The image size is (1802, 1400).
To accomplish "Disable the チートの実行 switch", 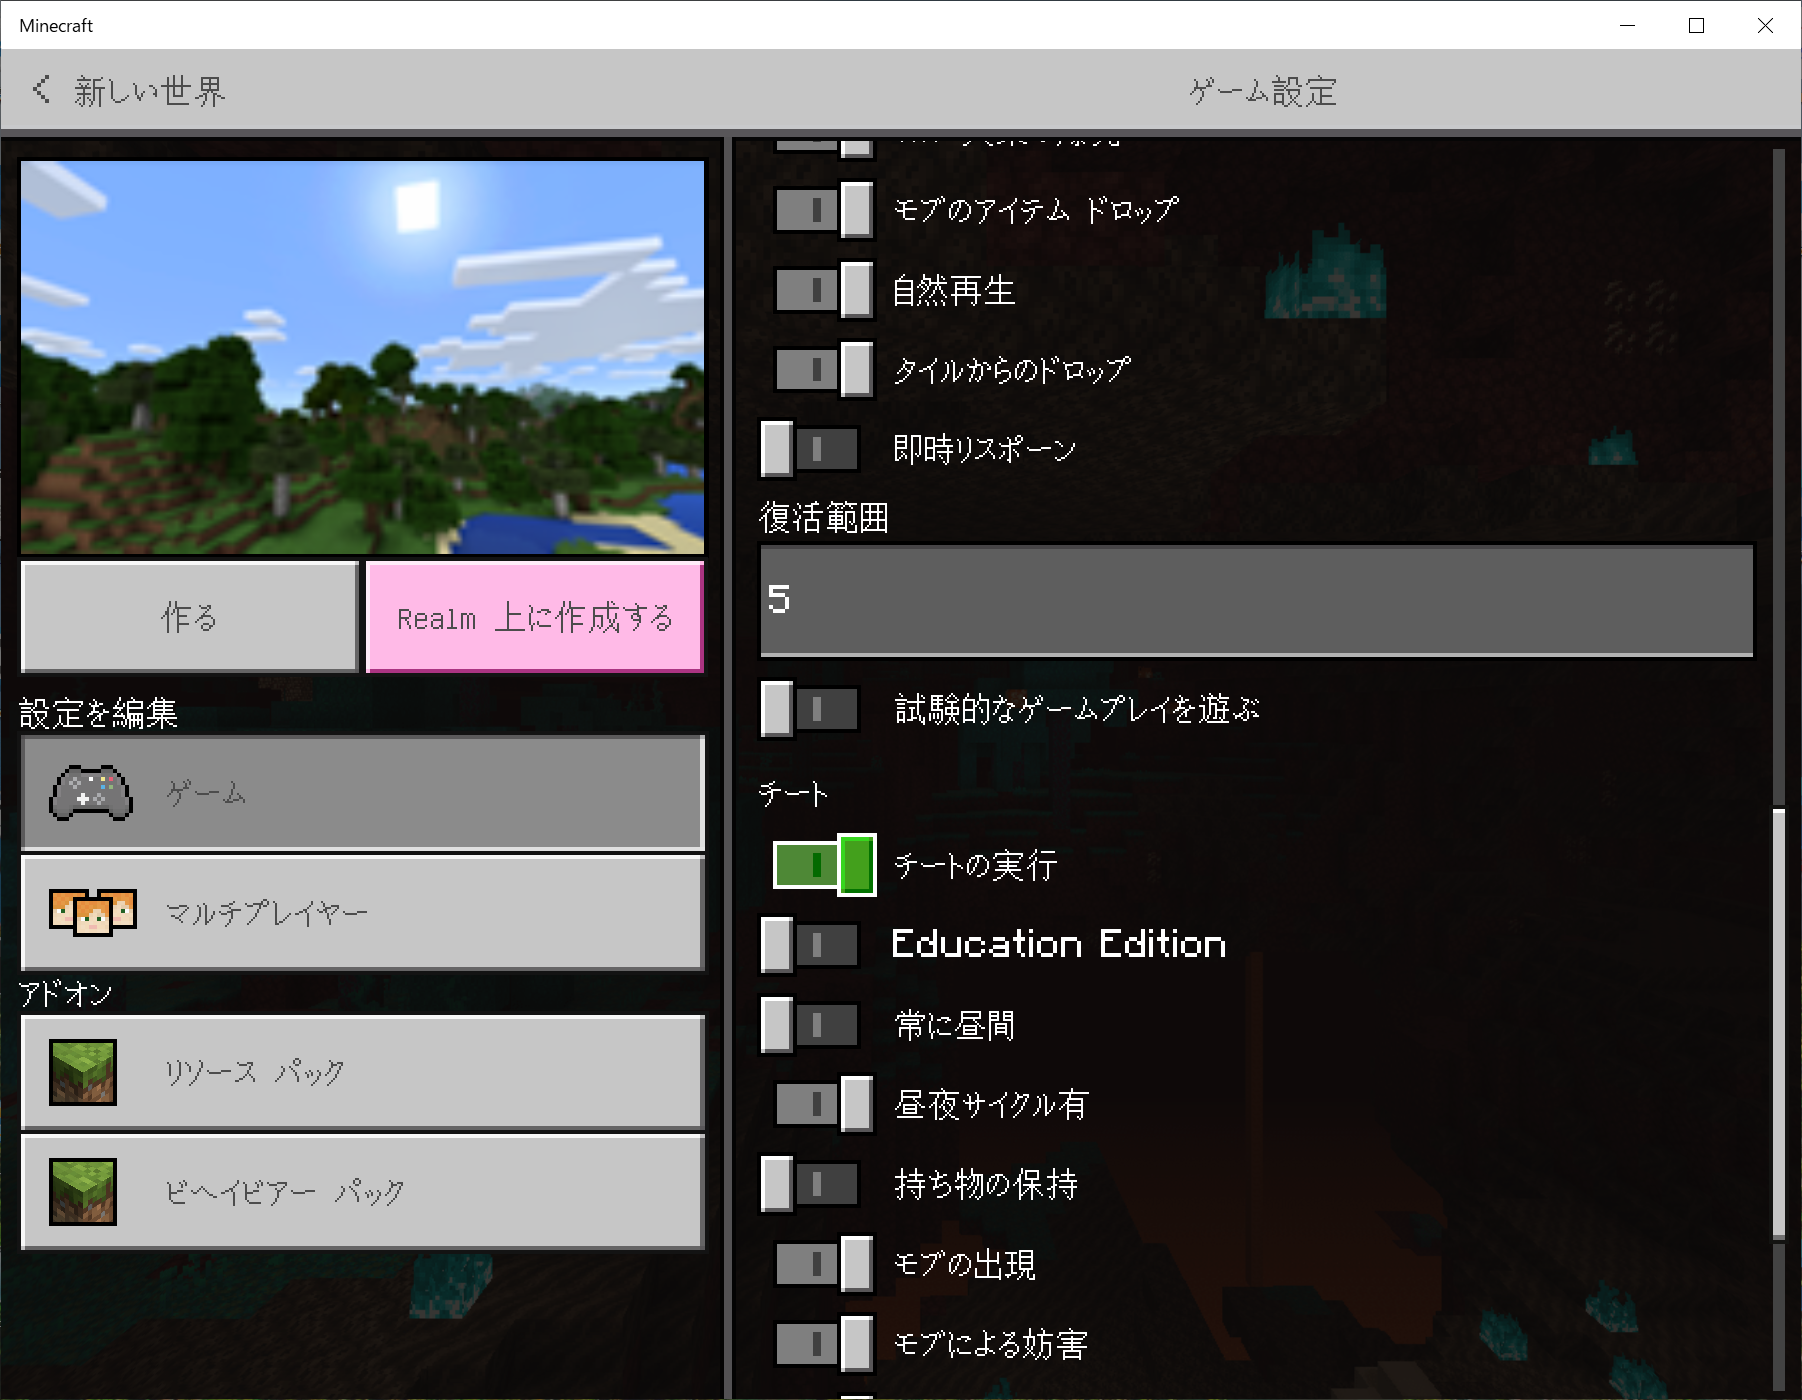I will pyautogui.click(x=825, y=865).
